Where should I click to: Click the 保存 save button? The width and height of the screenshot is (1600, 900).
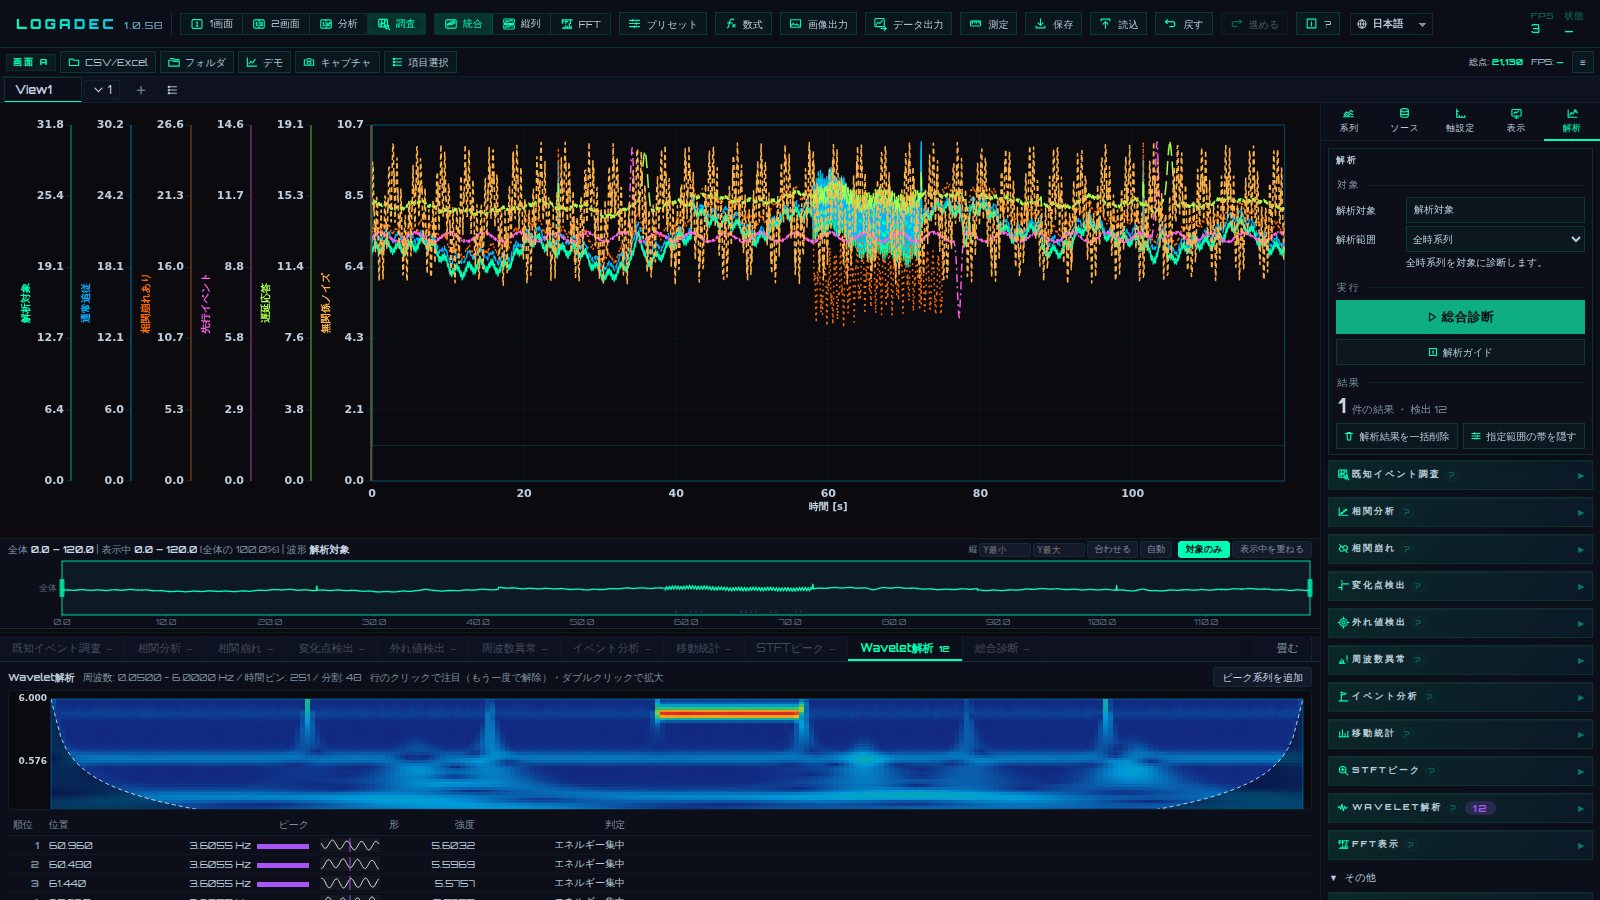pos(1054,24)
